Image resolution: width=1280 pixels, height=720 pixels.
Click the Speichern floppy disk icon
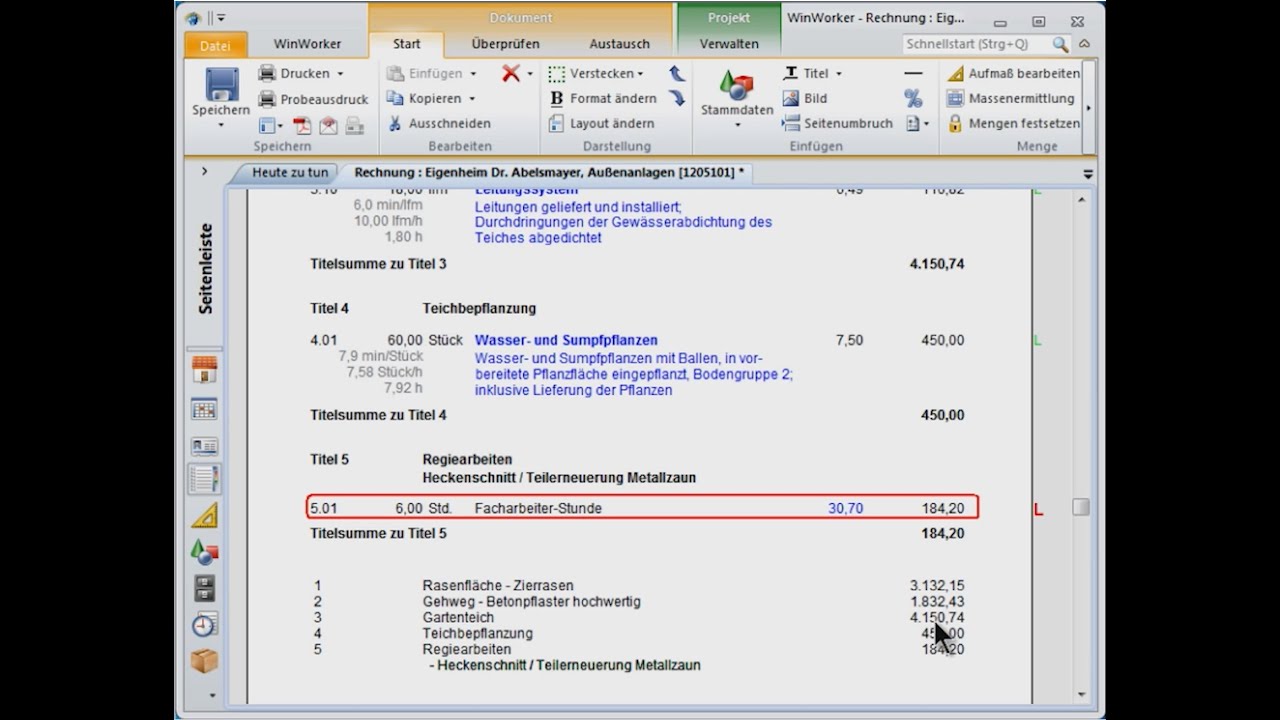click(221, 84)
